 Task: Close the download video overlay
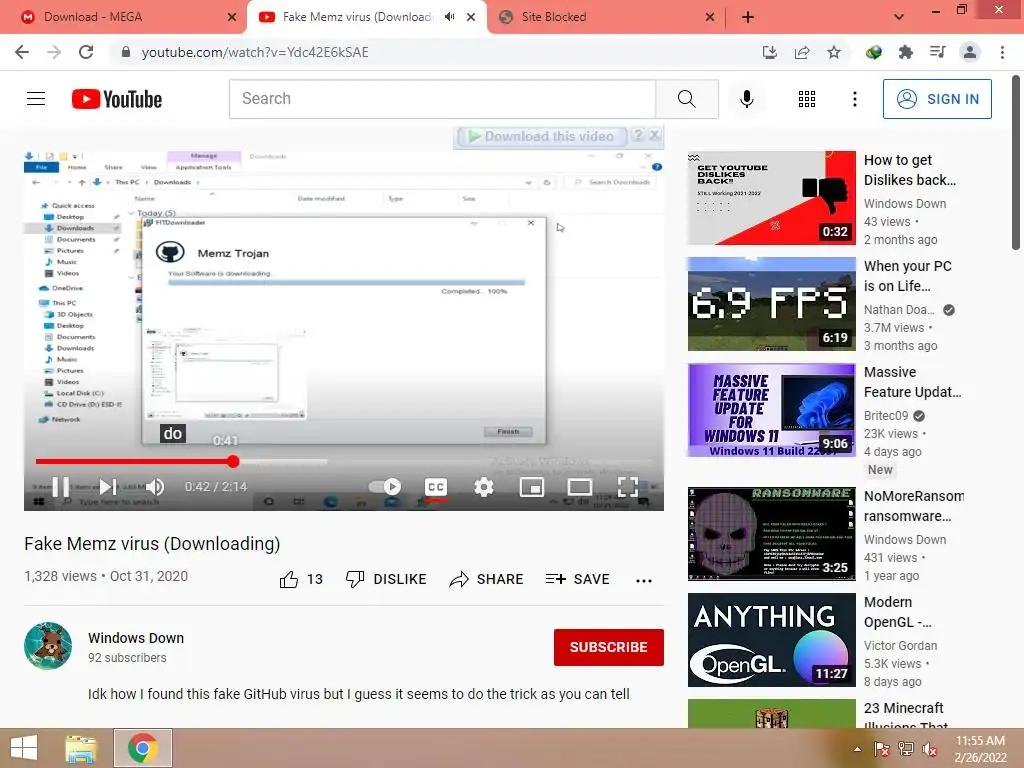pyautogui.click(x=655, y=135)
